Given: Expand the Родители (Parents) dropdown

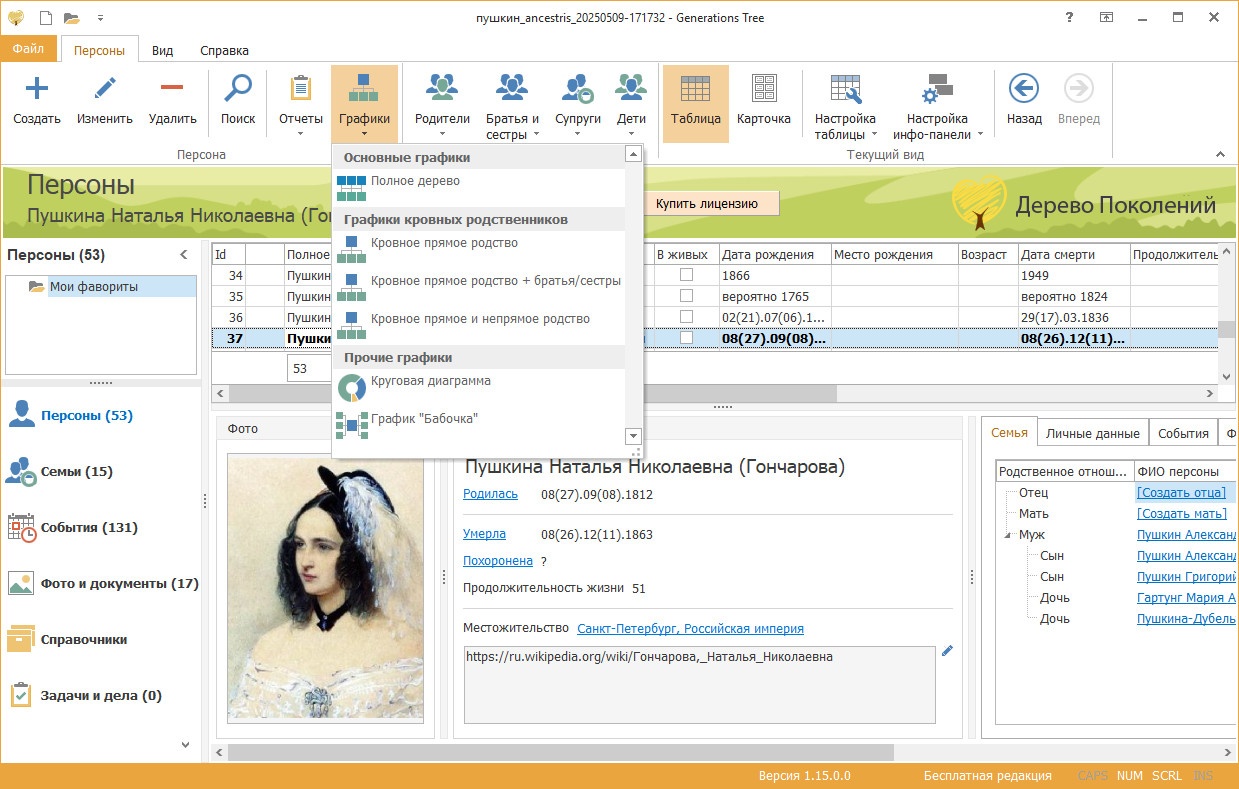Looking at the screenshot, I should click(442, 105).
